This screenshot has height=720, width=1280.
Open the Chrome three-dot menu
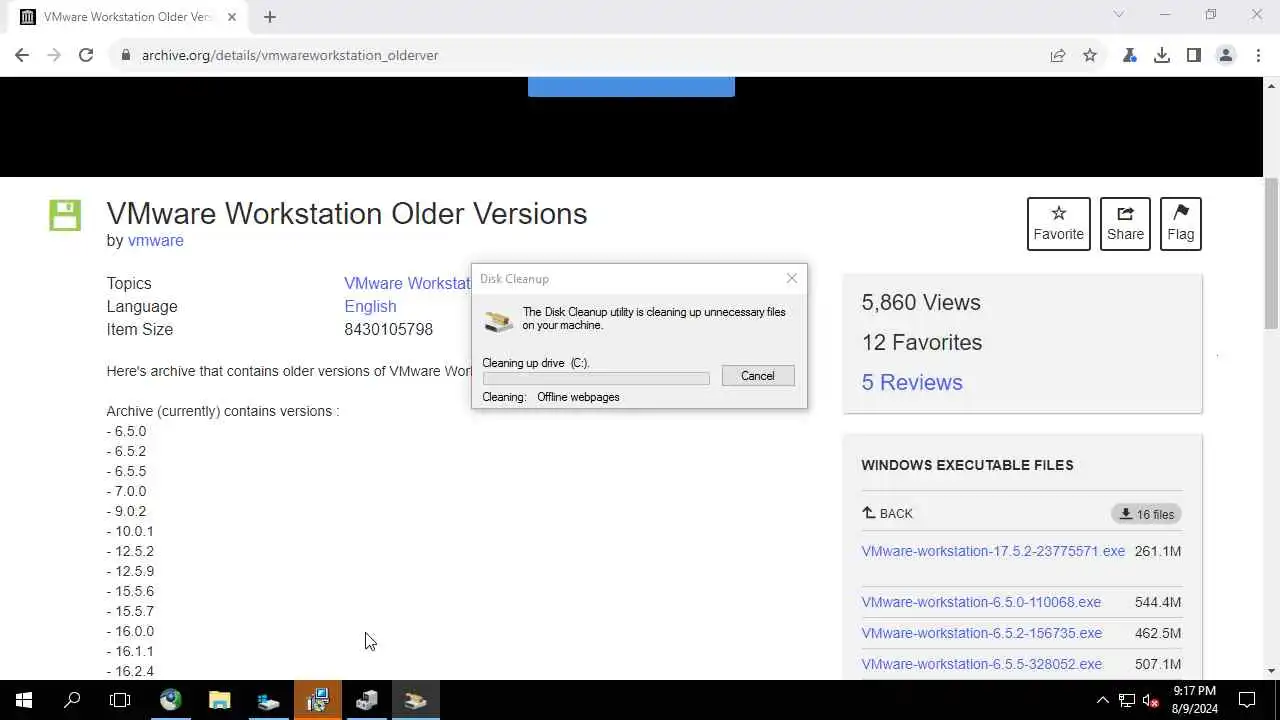(1258, 55)
